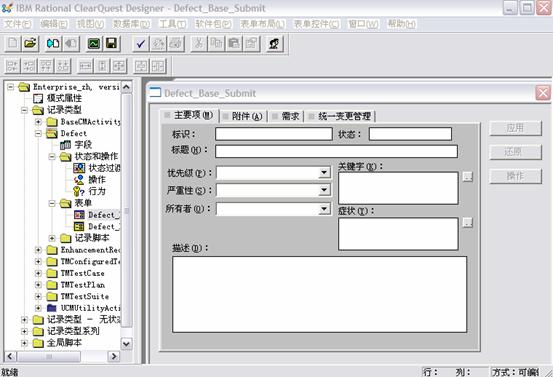Click the Align Top edges layout icon

click(x=46, y=66)
